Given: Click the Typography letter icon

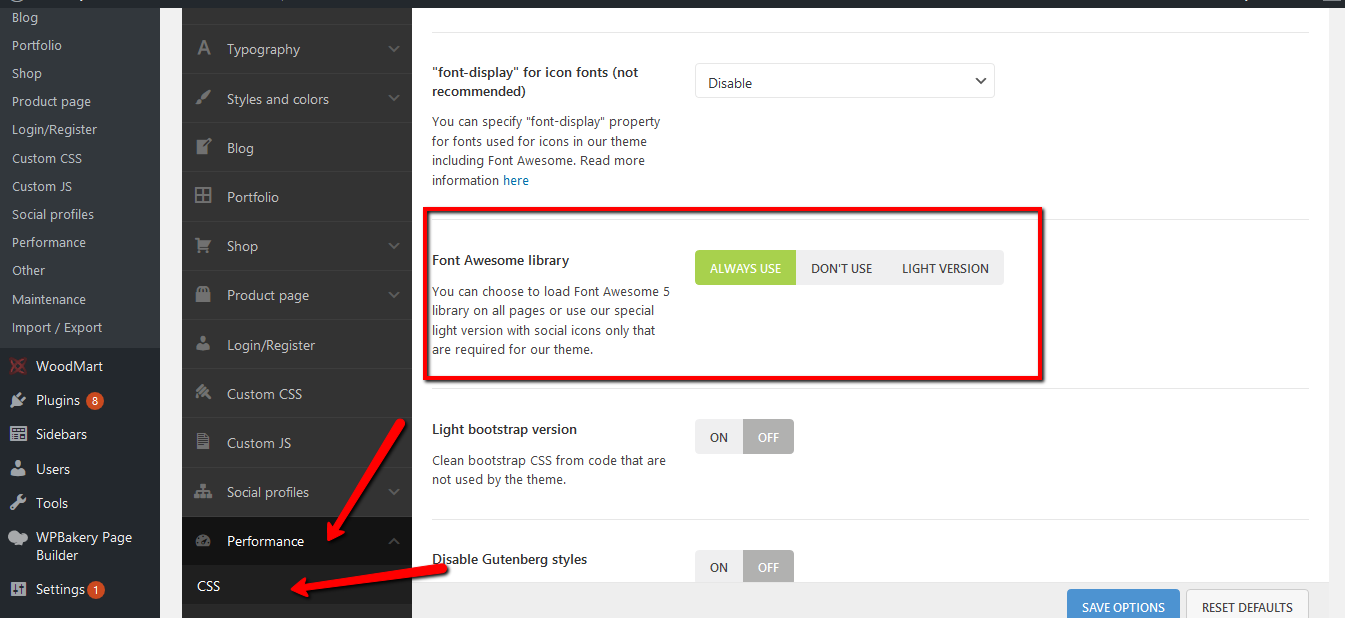Looking at the screenshot, I should click(204, 48).
